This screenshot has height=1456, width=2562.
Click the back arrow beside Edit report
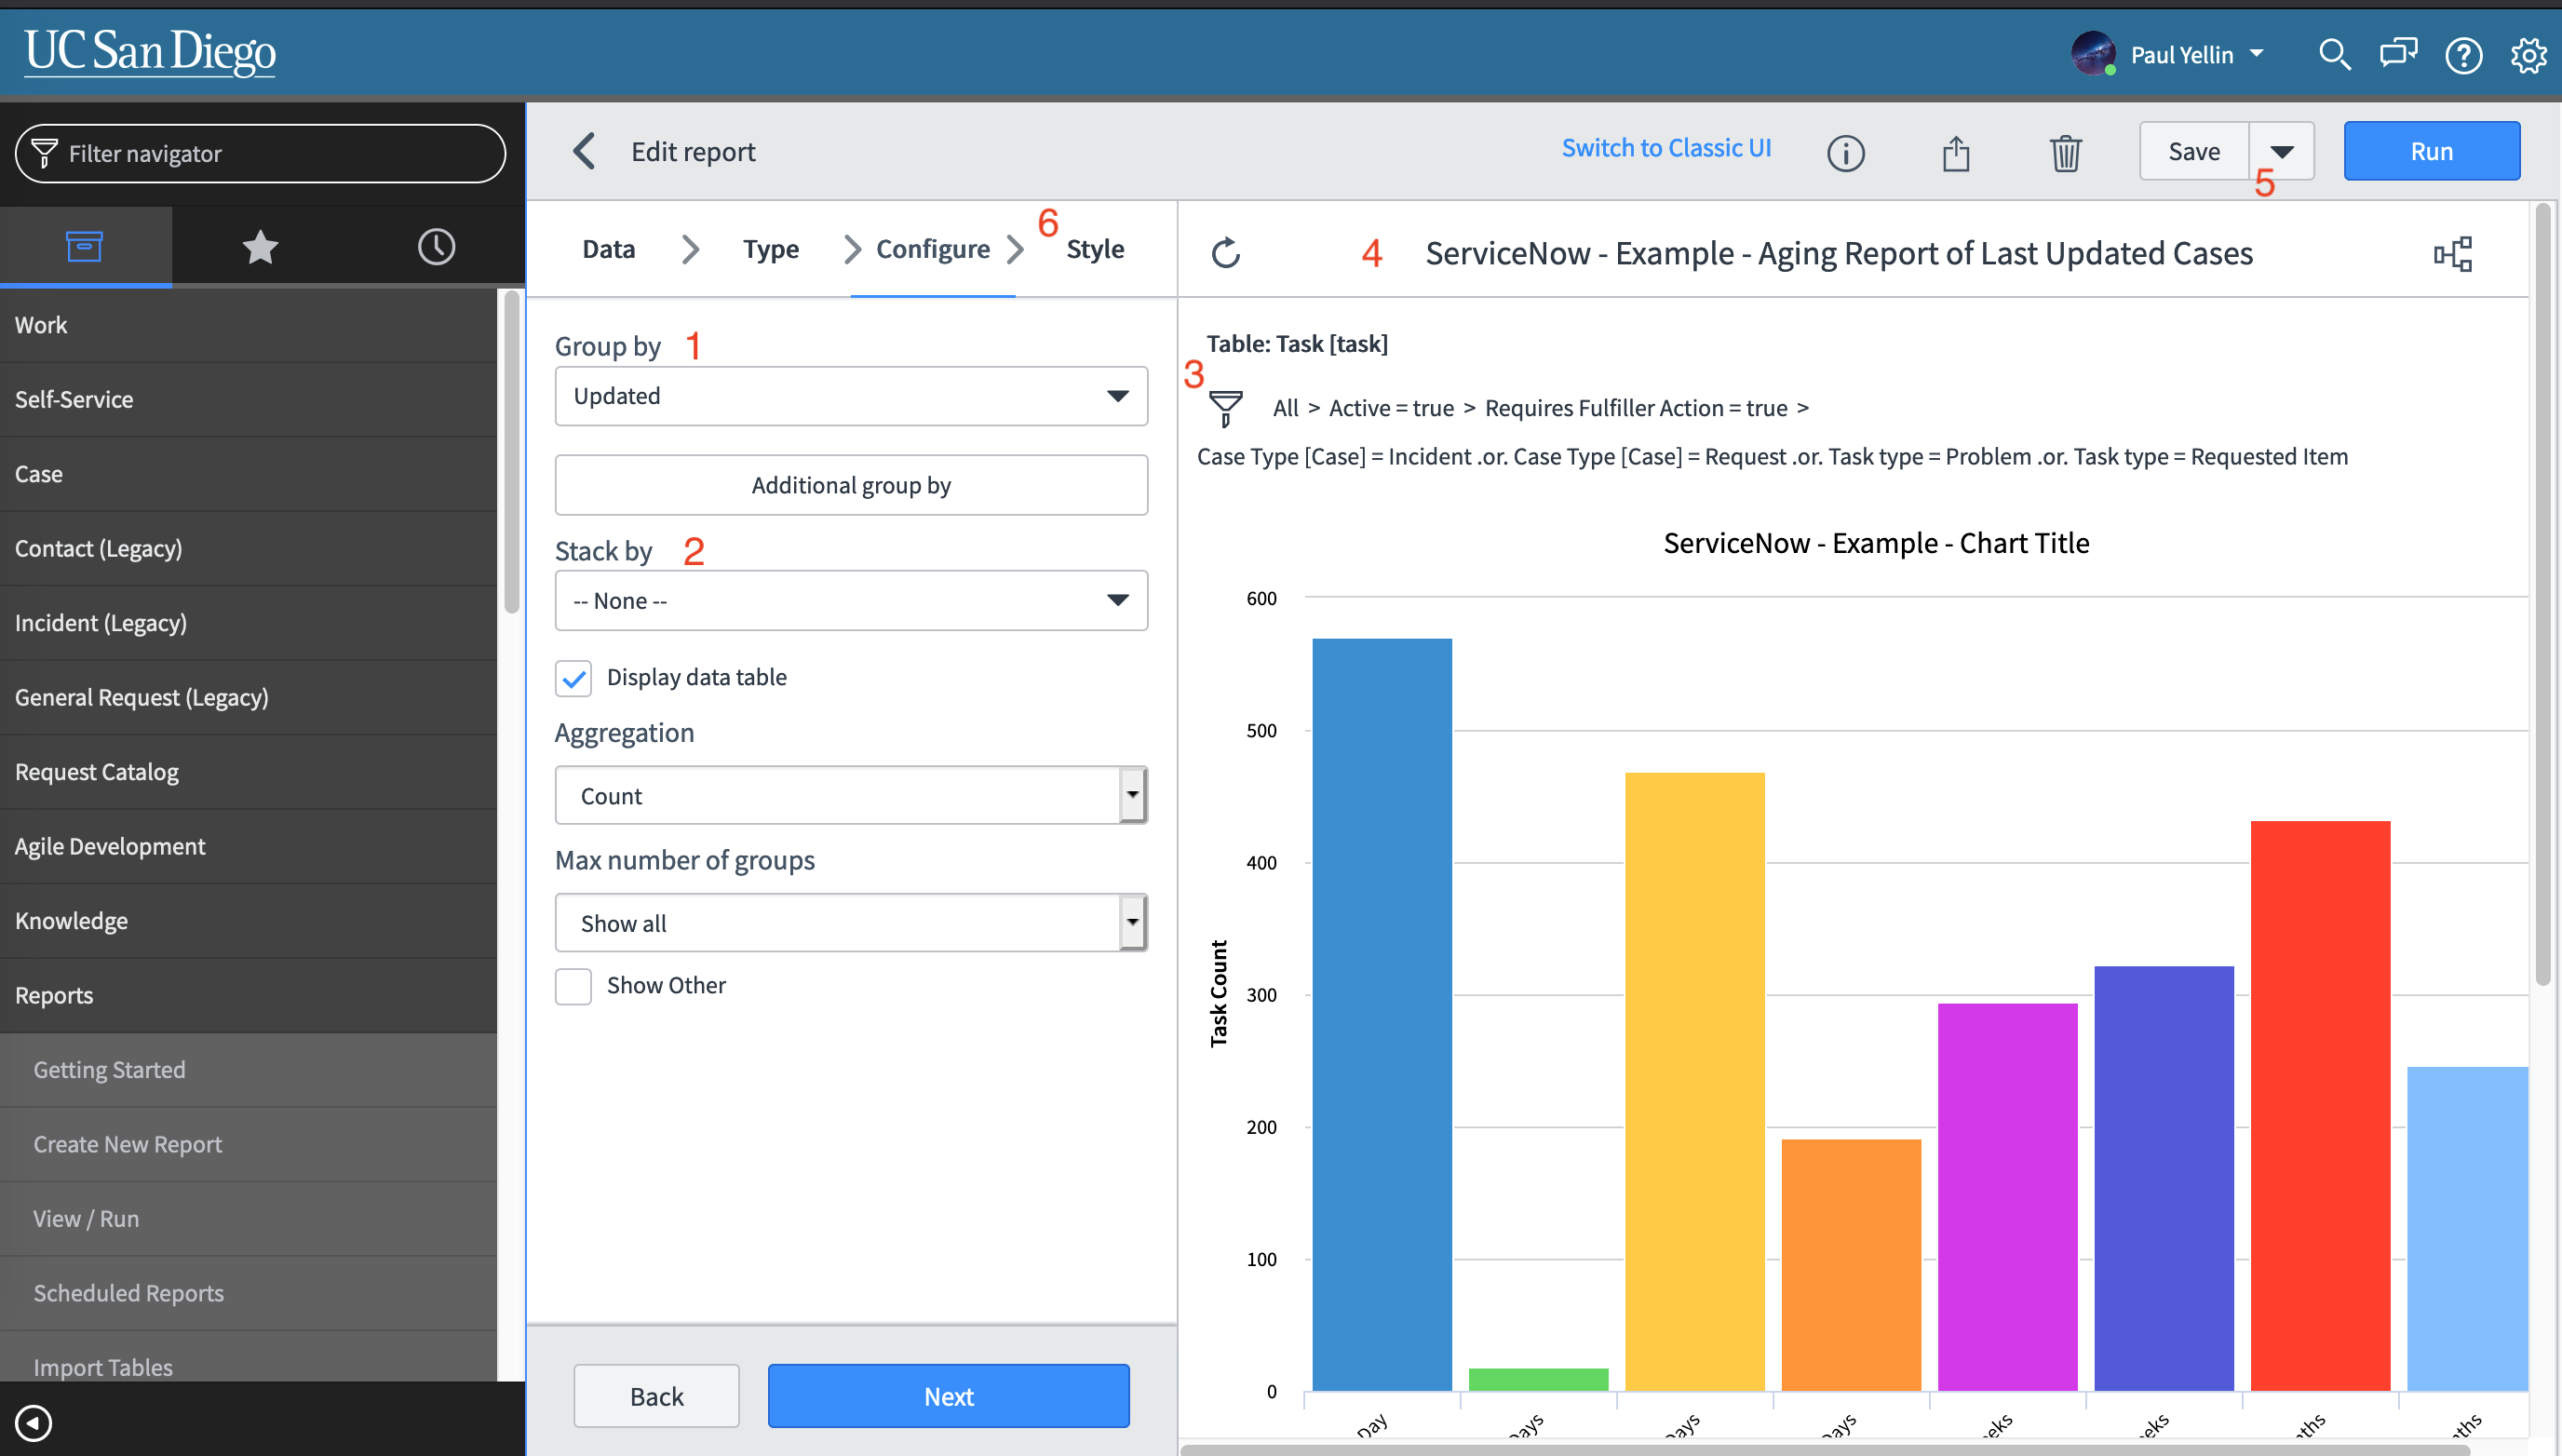(x=585, y=151)
